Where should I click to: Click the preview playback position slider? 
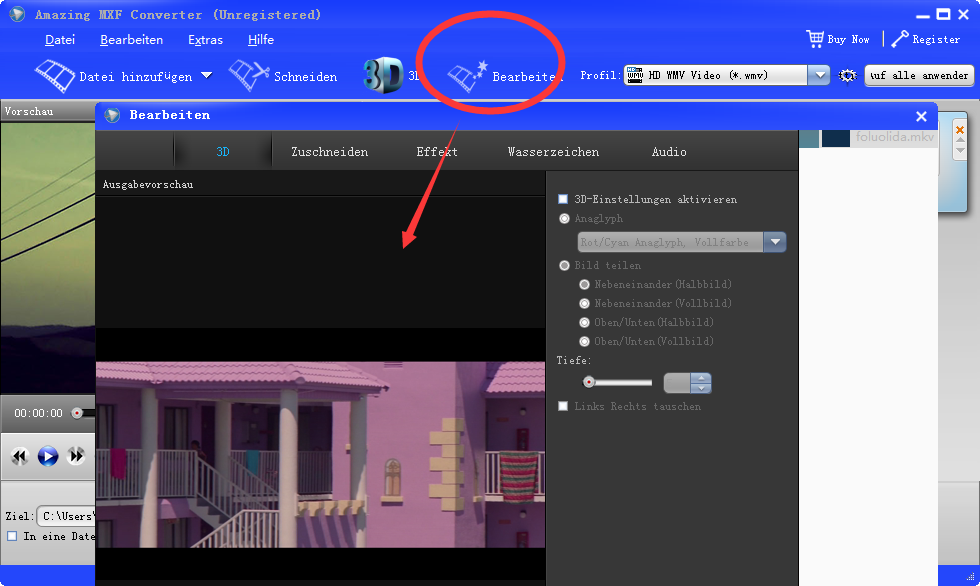click(77, 413)
